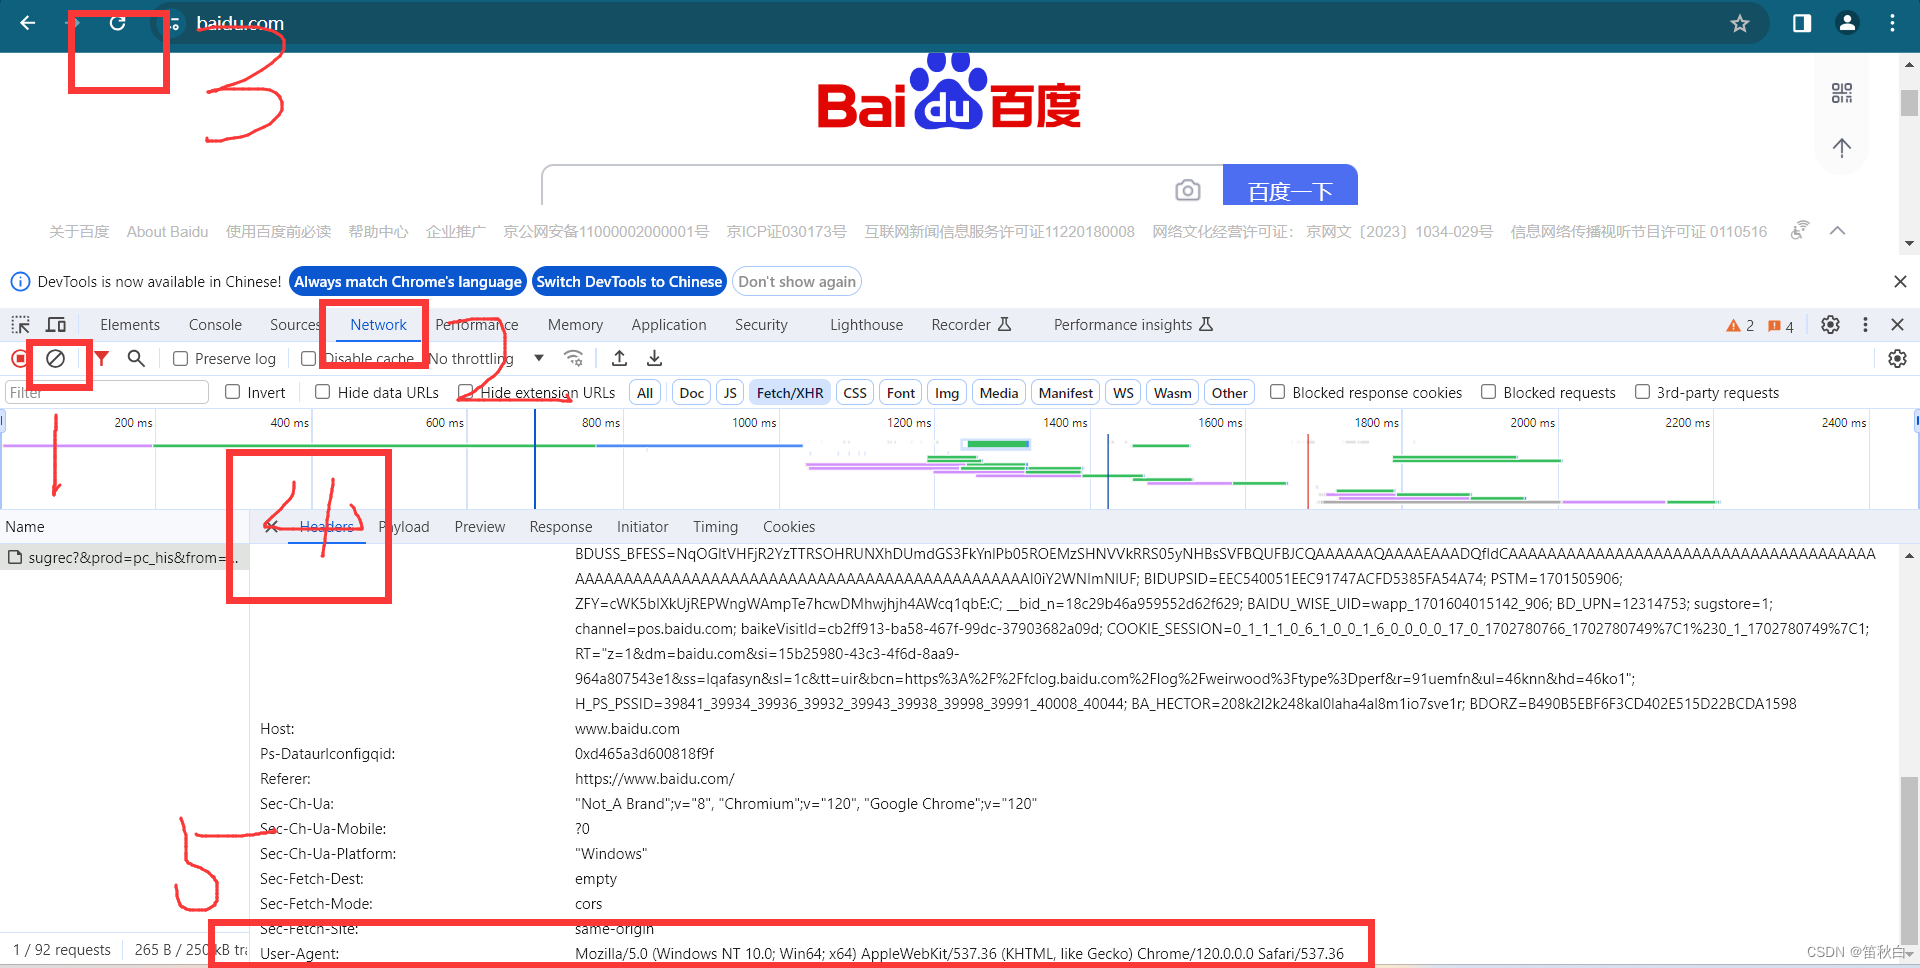Click the headers pane scrollbar thumb
The image size is (1920, 968).
[1909, 860]
